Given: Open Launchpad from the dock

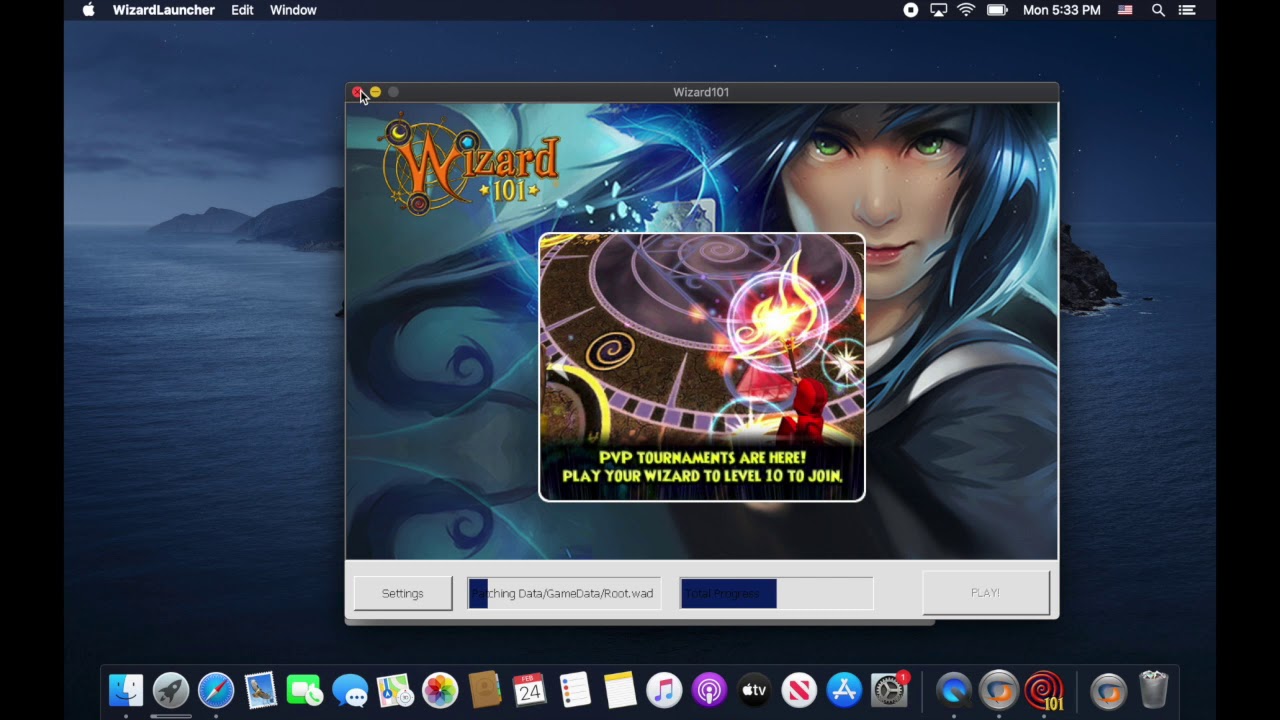Looking at the screenshot, I should pos(171,690).
